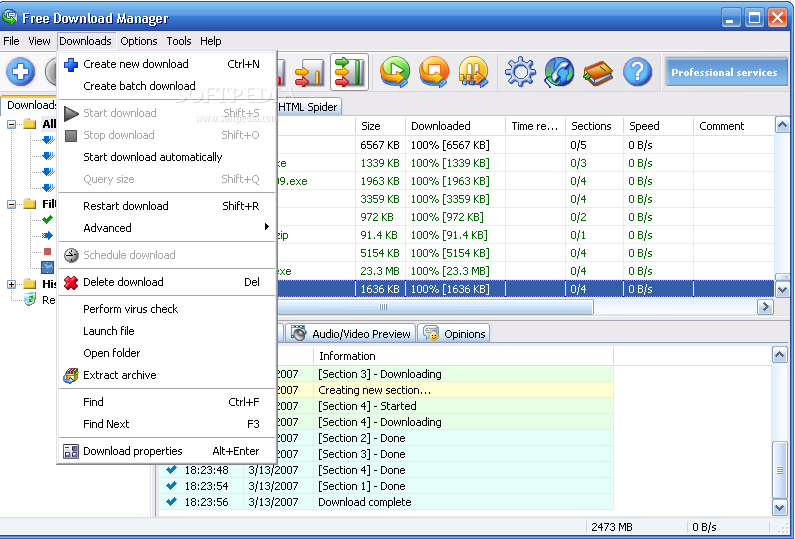795x539 pixels.
Task: Click the Information column header in log
Action: 463,356
